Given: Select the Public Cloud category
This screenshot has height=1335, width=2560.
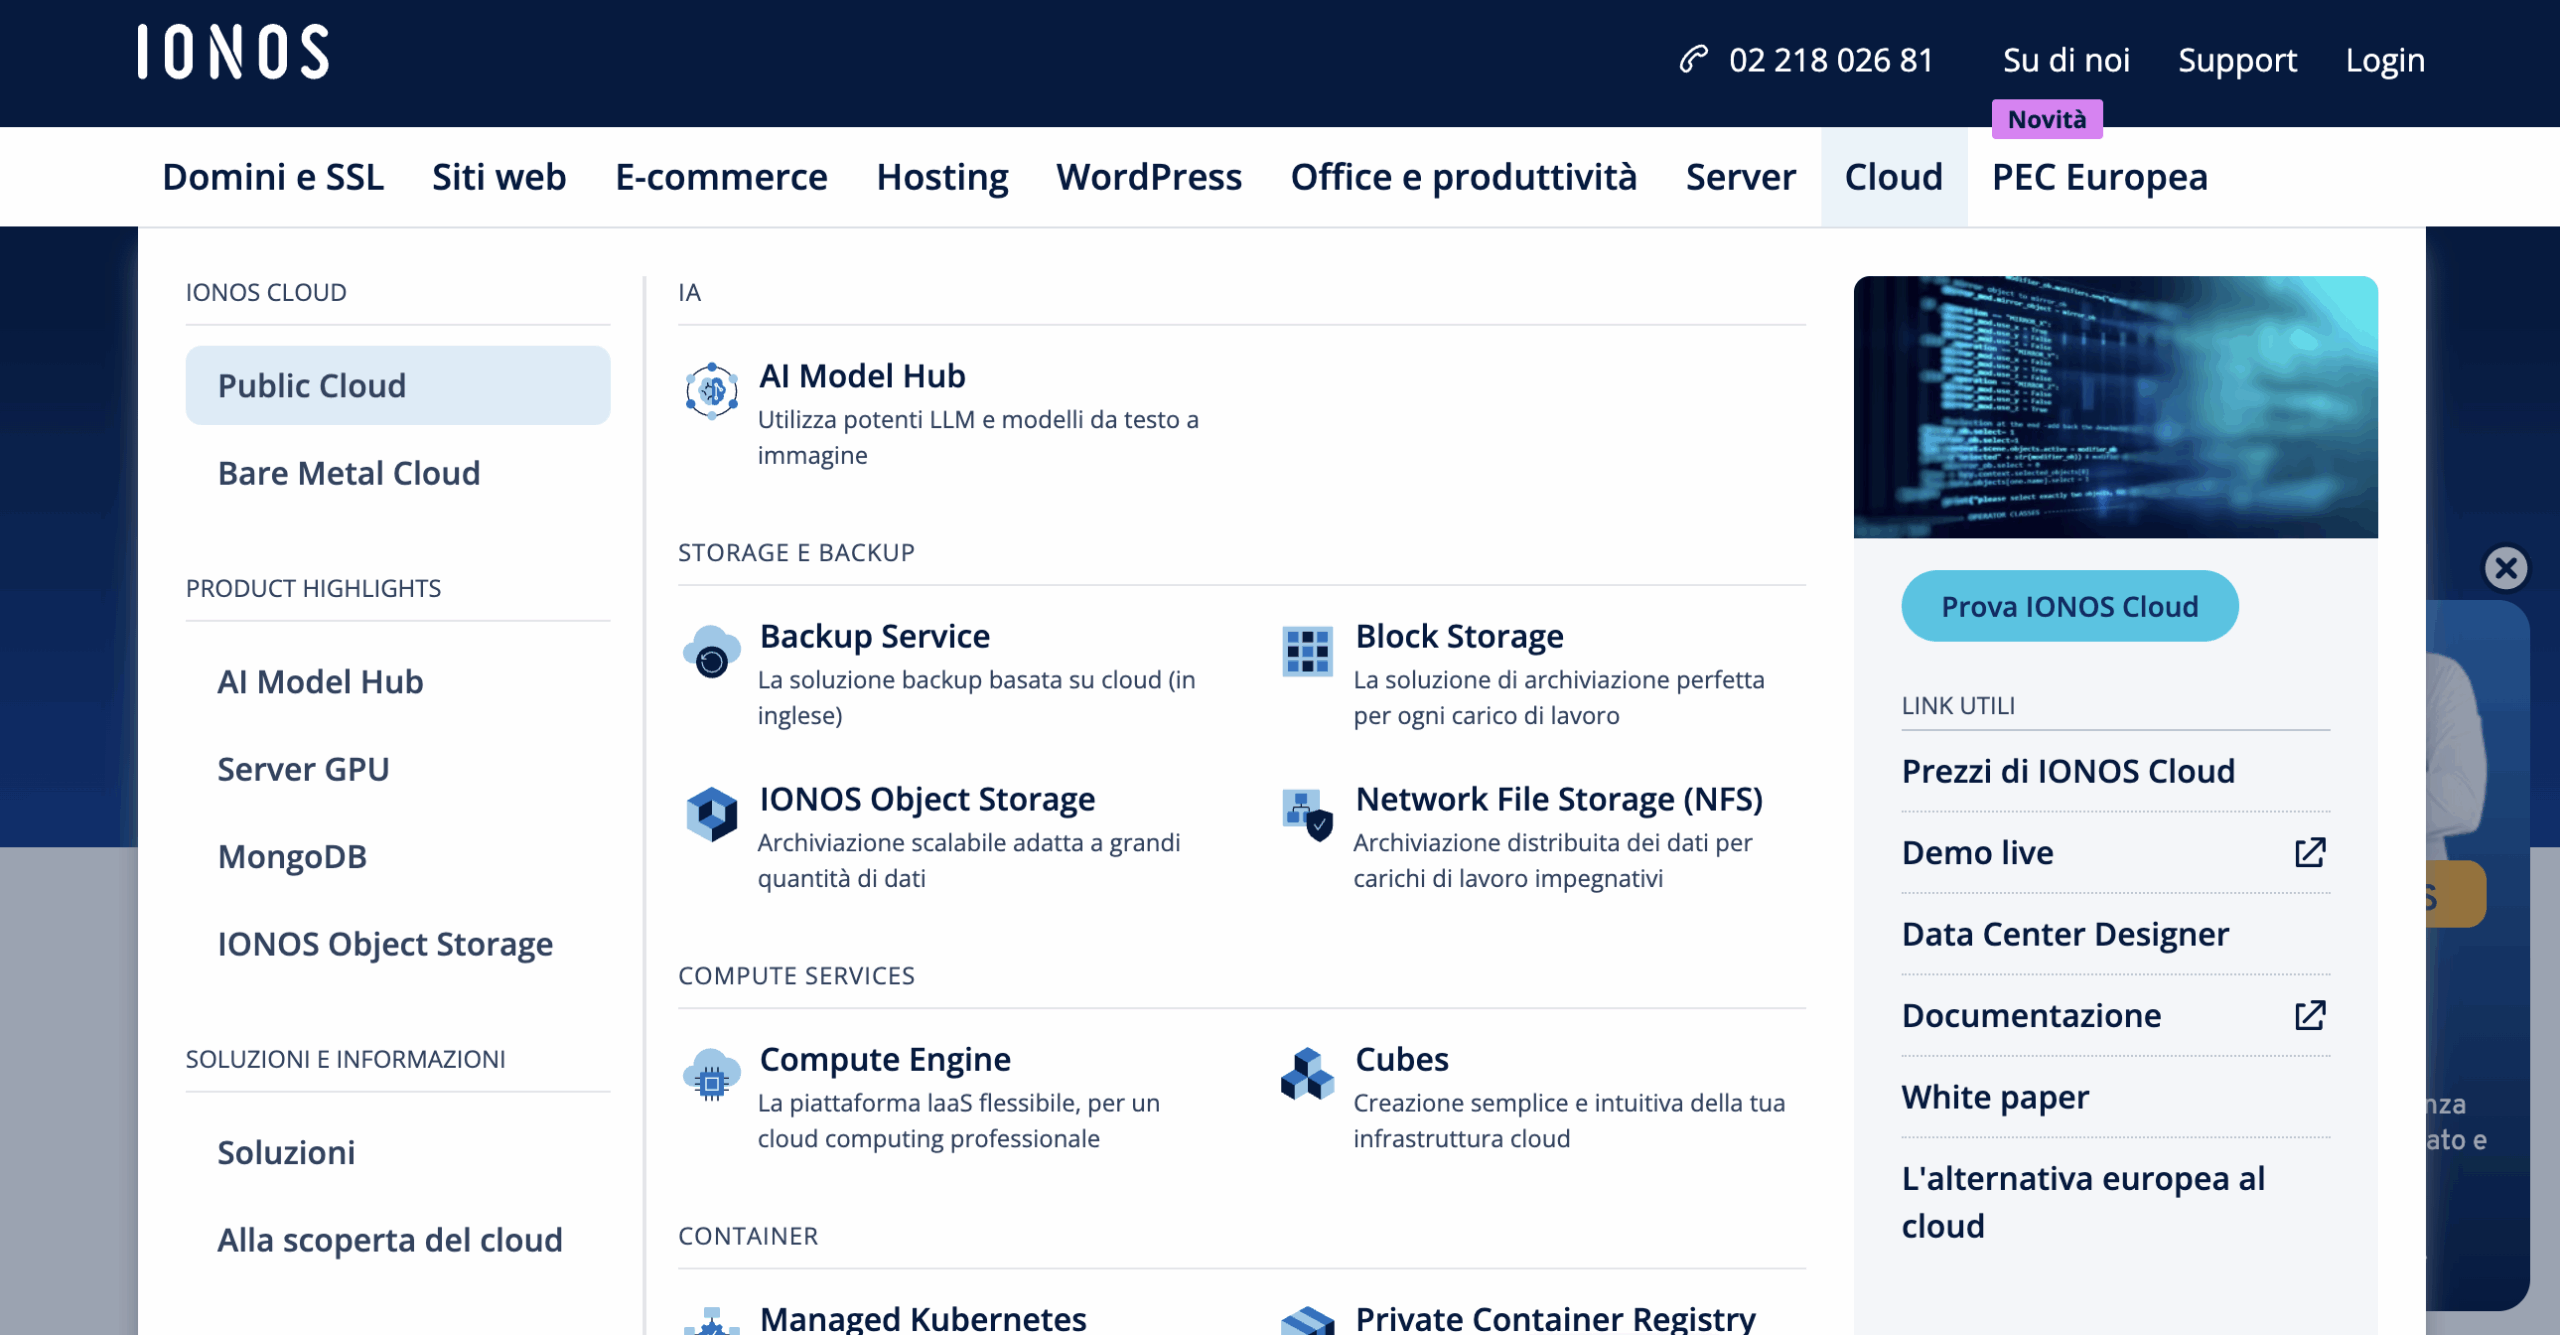Looking at the screenshot, I should (397, 385).
